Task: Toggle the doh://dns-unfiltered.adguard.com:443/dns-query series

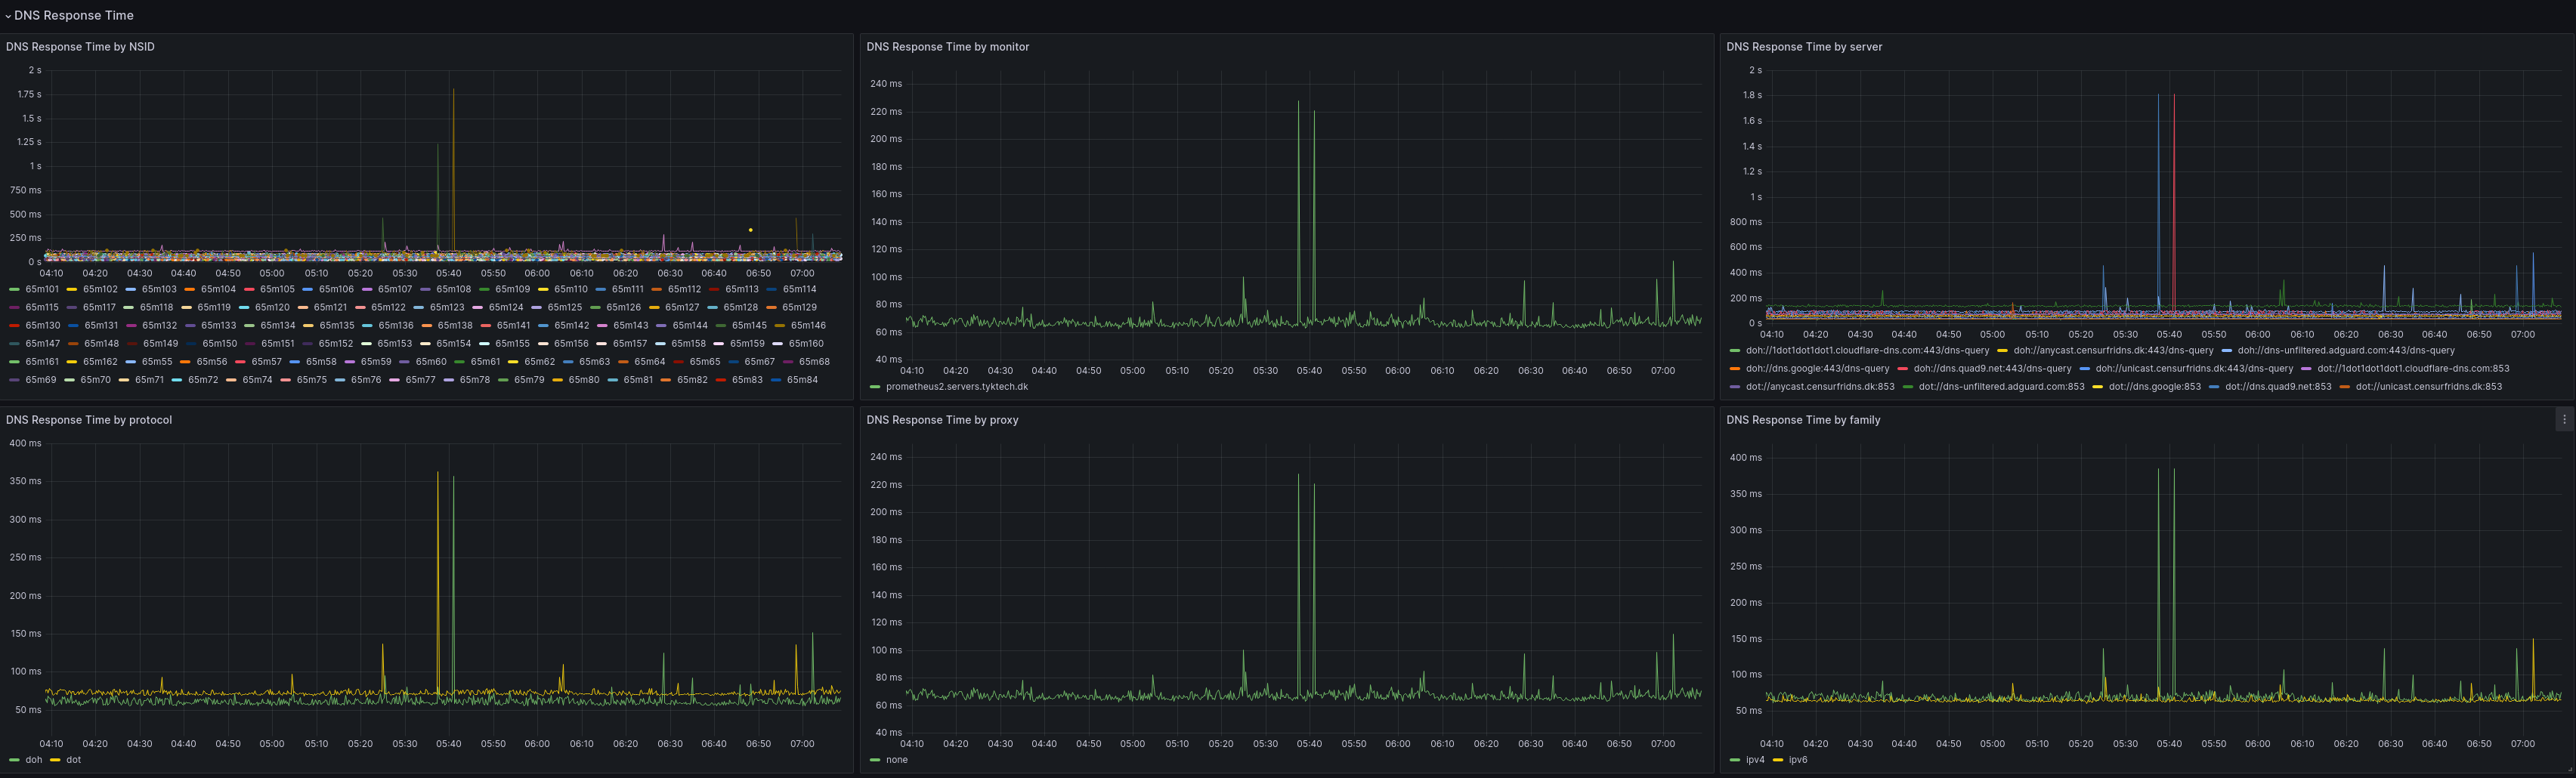Action: coord(2346,351)
